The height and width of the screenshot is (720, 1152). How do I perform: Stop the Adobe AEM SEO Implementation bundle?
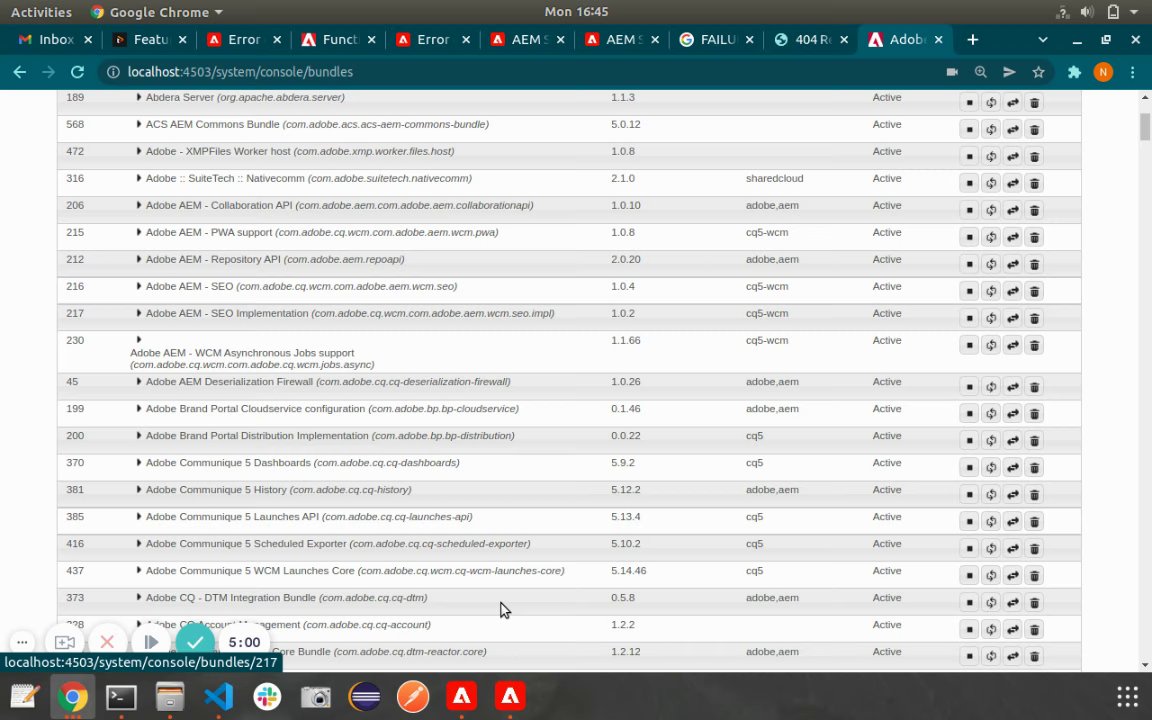click(x=969, y=318)
